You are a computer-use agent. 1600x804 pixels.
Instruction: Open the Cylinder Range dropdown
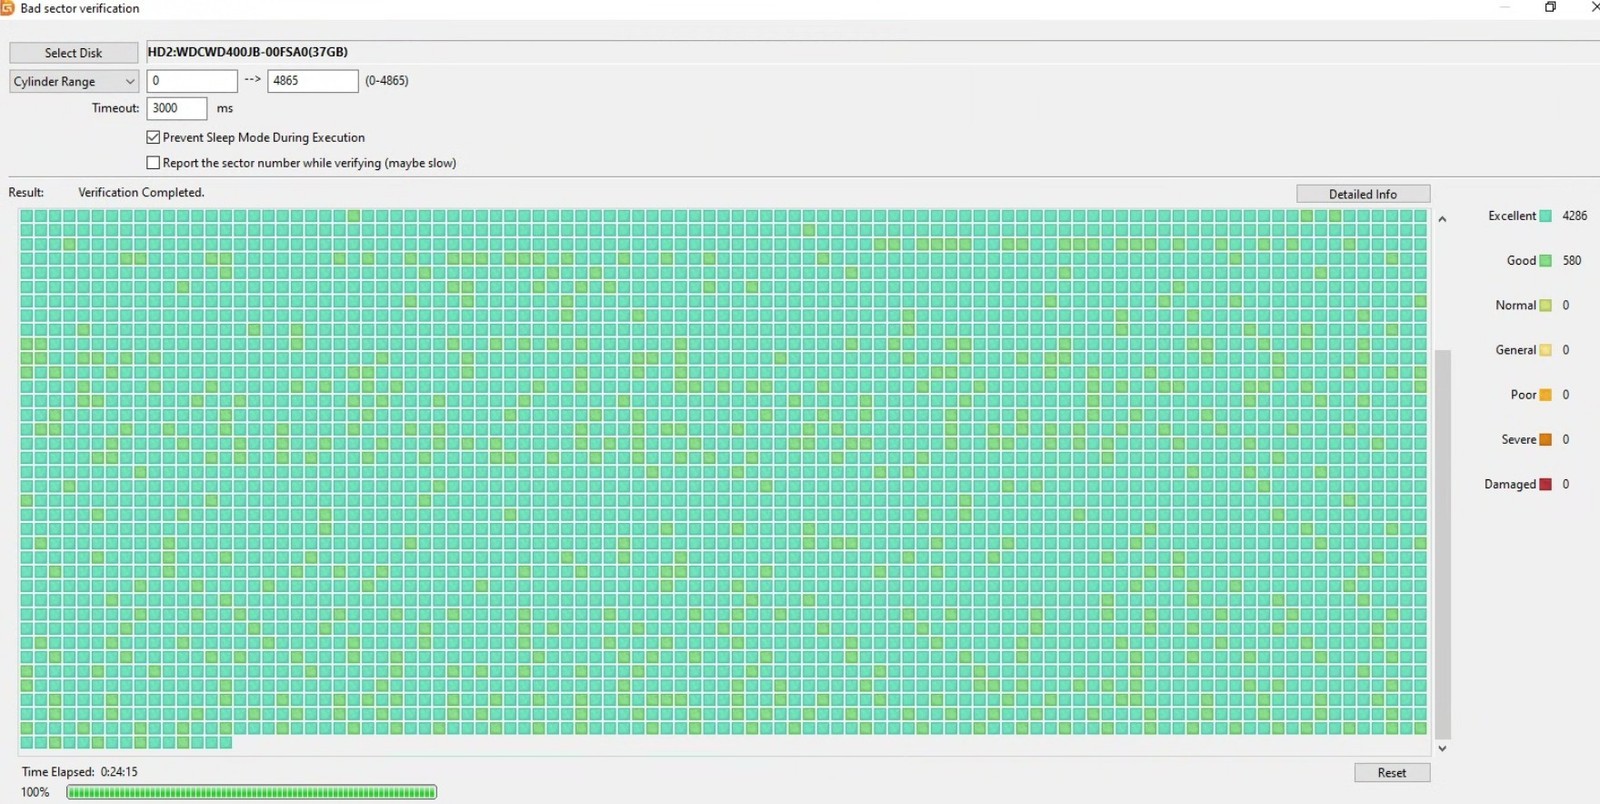(x=73, y=81)
